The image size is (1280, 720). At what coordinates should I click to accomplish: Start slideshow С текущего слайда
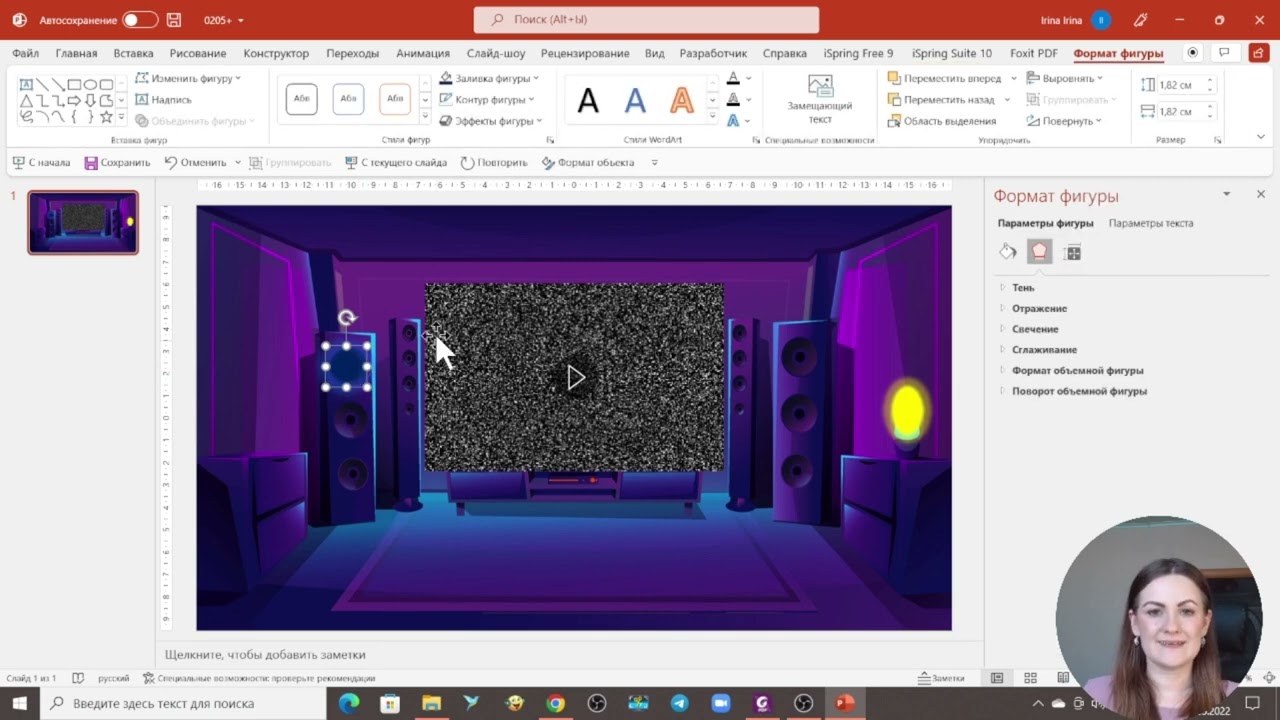396,162
